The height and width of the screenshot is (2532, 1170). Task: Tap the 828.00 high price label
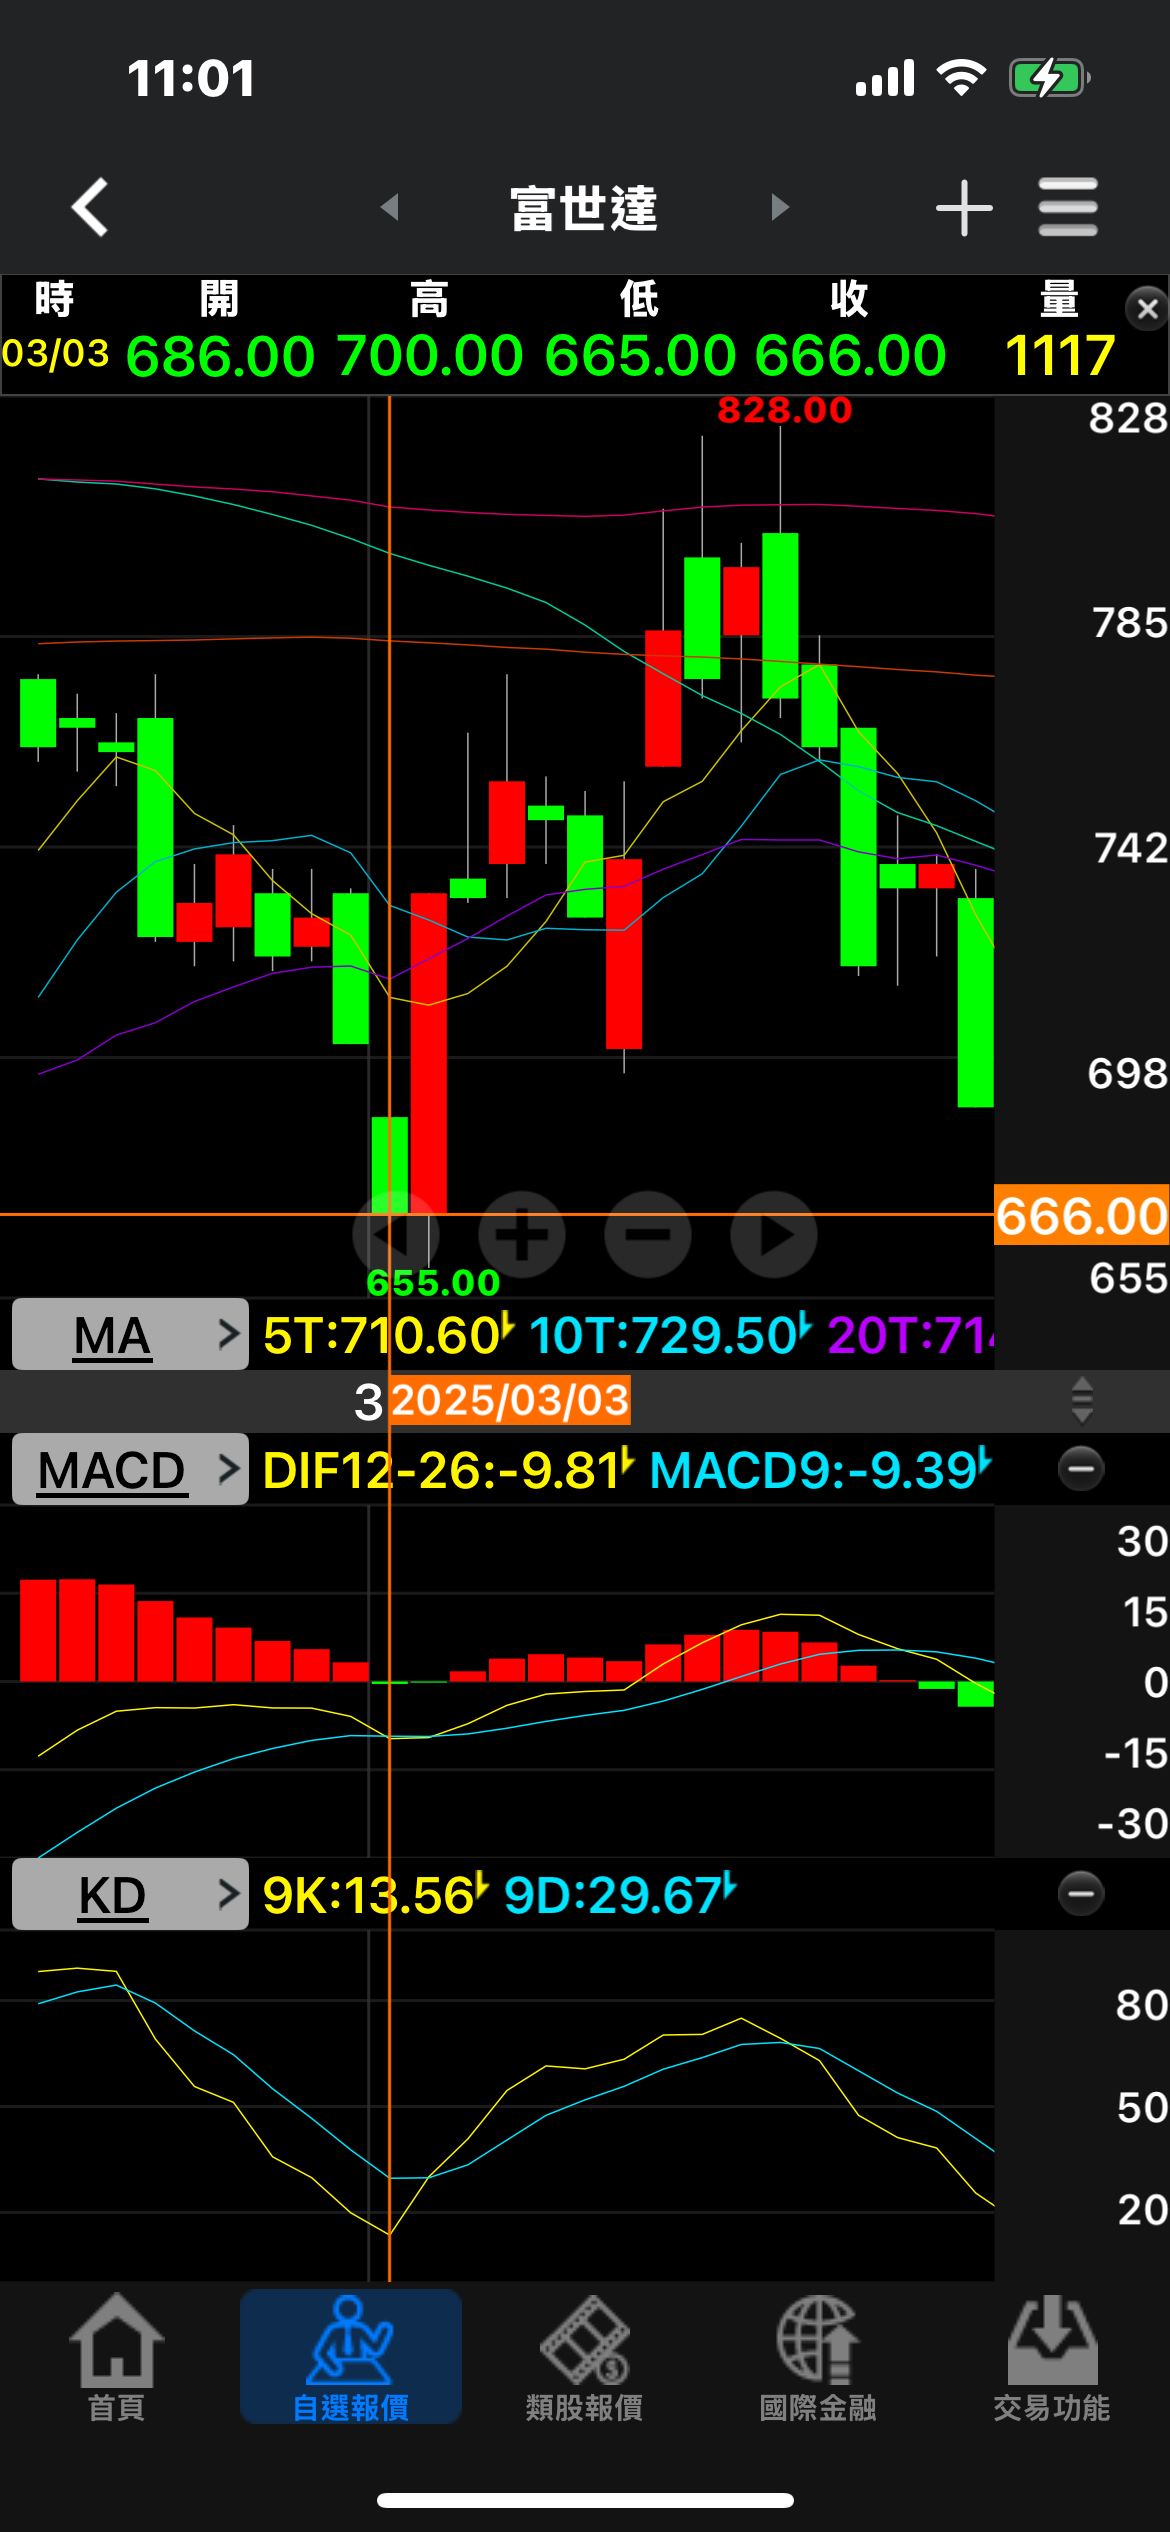(x=785, y=410)
